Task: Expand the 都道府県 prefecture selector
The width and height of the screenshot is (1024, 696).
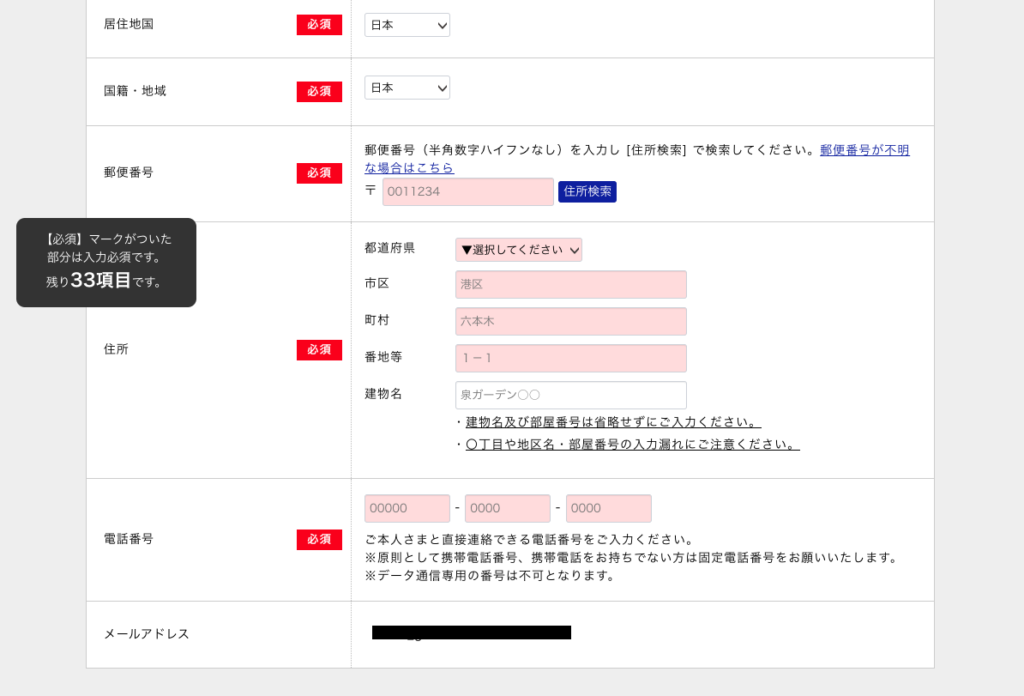Action: click(518, 250)
